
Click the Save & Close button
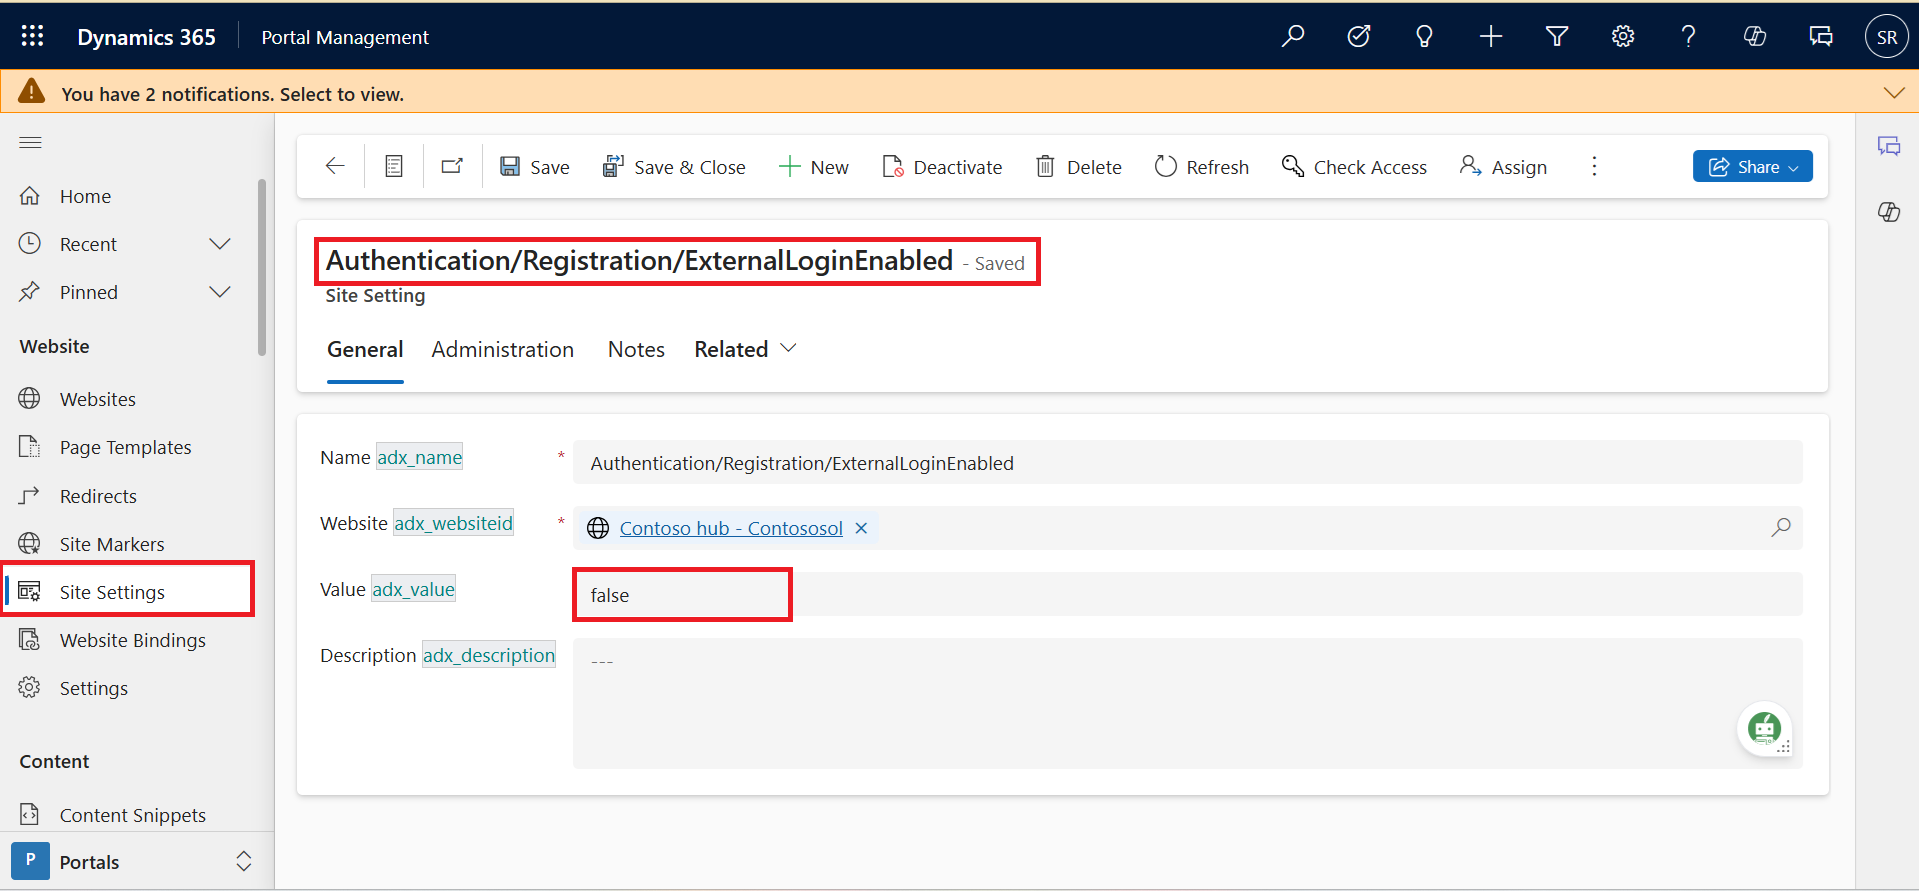pos(674,167)
